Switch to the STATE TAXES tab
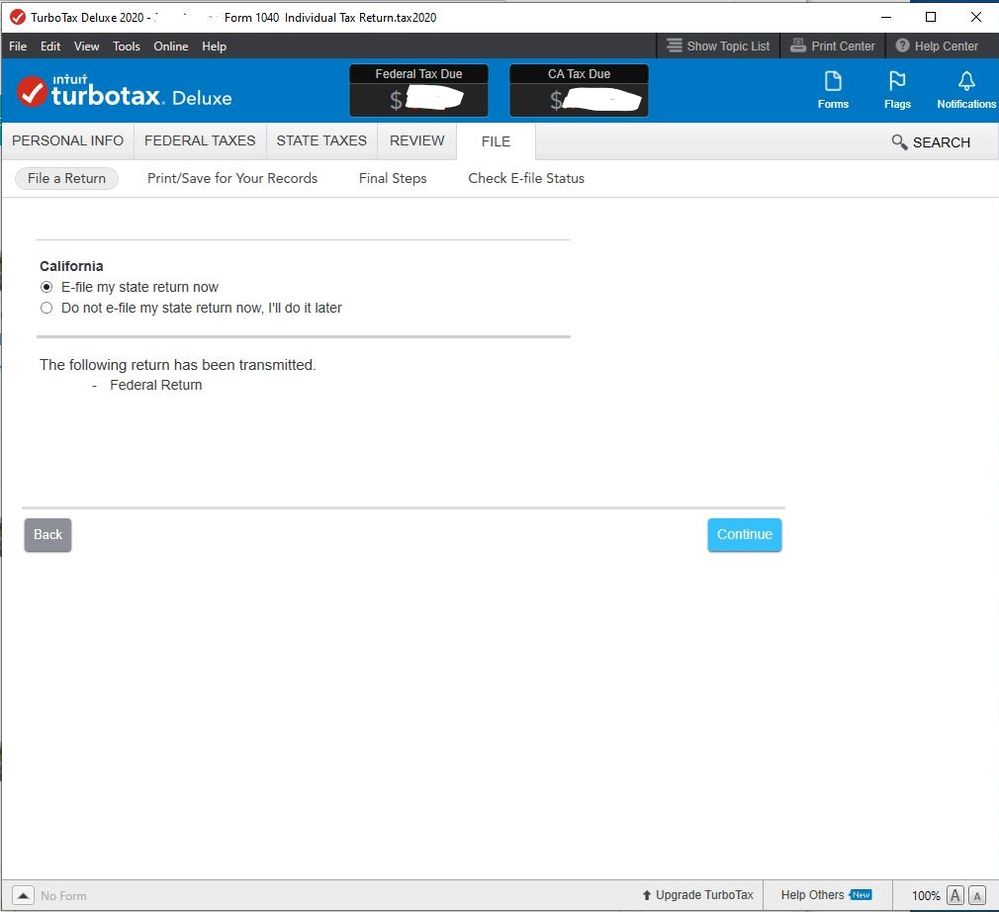 [322, 141]
